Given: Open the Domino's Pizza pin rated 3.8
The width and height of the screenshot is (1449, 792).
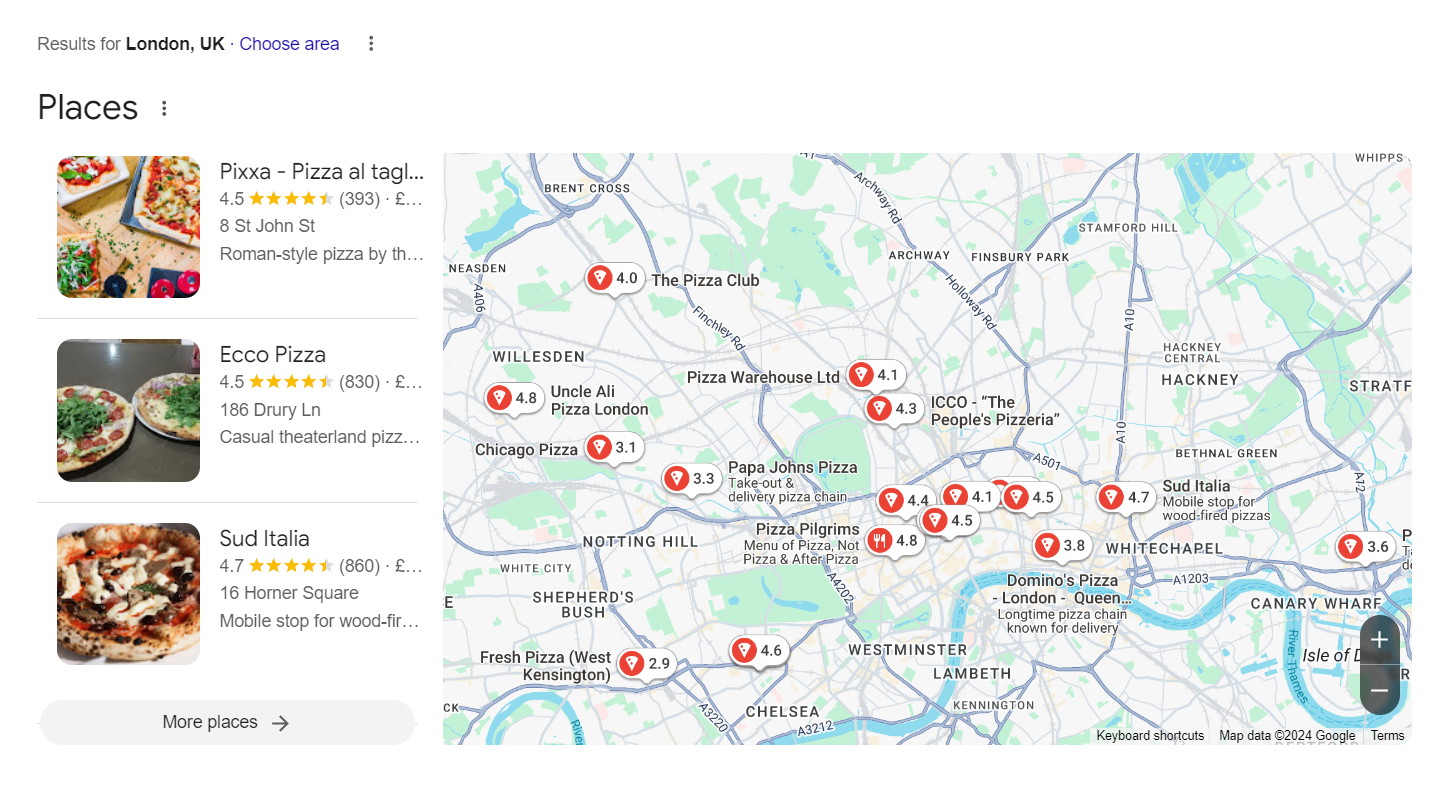Looking at the screenshot, I should (x=1062, y=545).
